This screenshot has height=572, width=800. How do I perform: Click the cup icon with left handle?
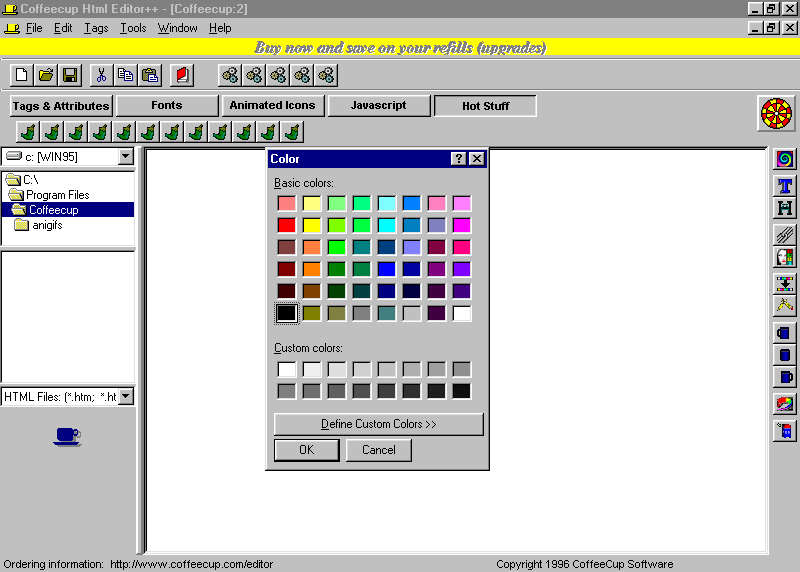(x=785, y=333)
